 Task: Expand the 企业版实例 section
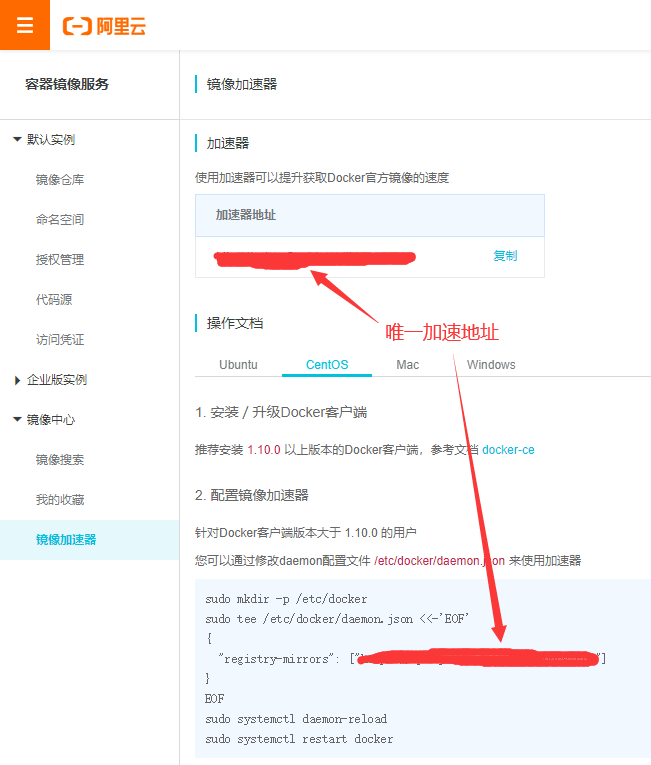click(x=17, y=380)
